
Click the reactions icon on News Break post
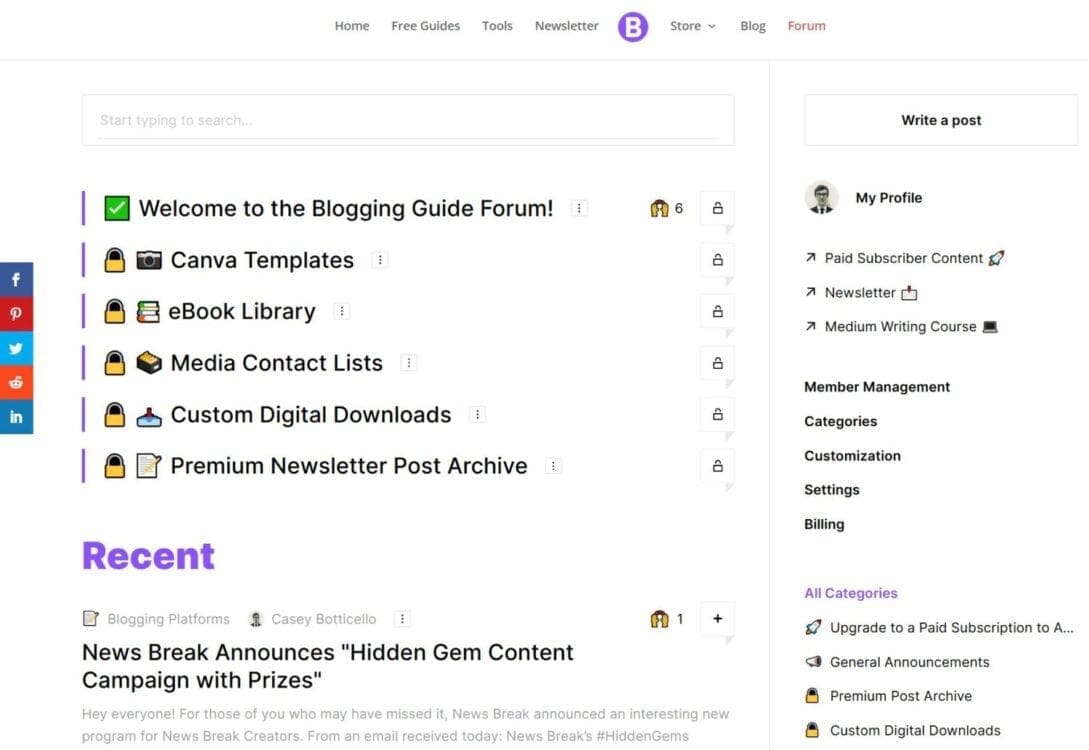click(659, 619)
